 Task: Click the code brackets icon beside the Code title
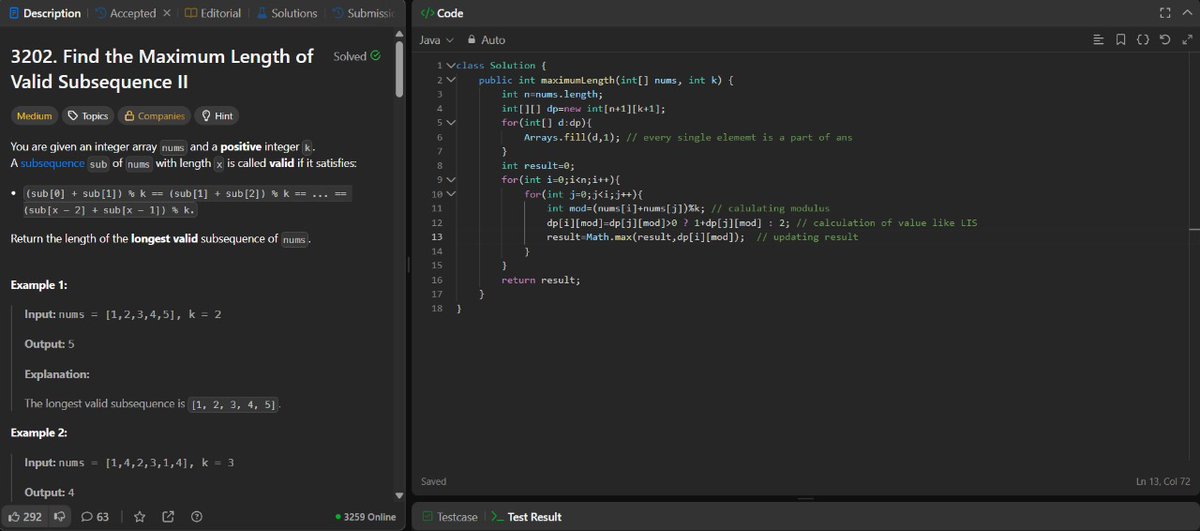(426, 13)
